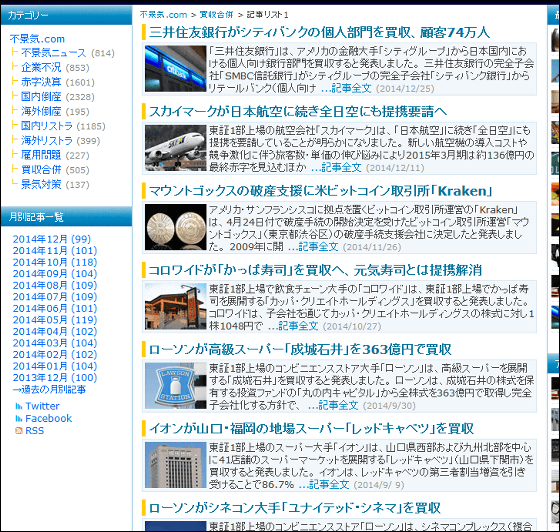Screen dimensions: 560x532
Task: Click the Lawson Station logo thumbnail
Action: (x=175, y=386)
